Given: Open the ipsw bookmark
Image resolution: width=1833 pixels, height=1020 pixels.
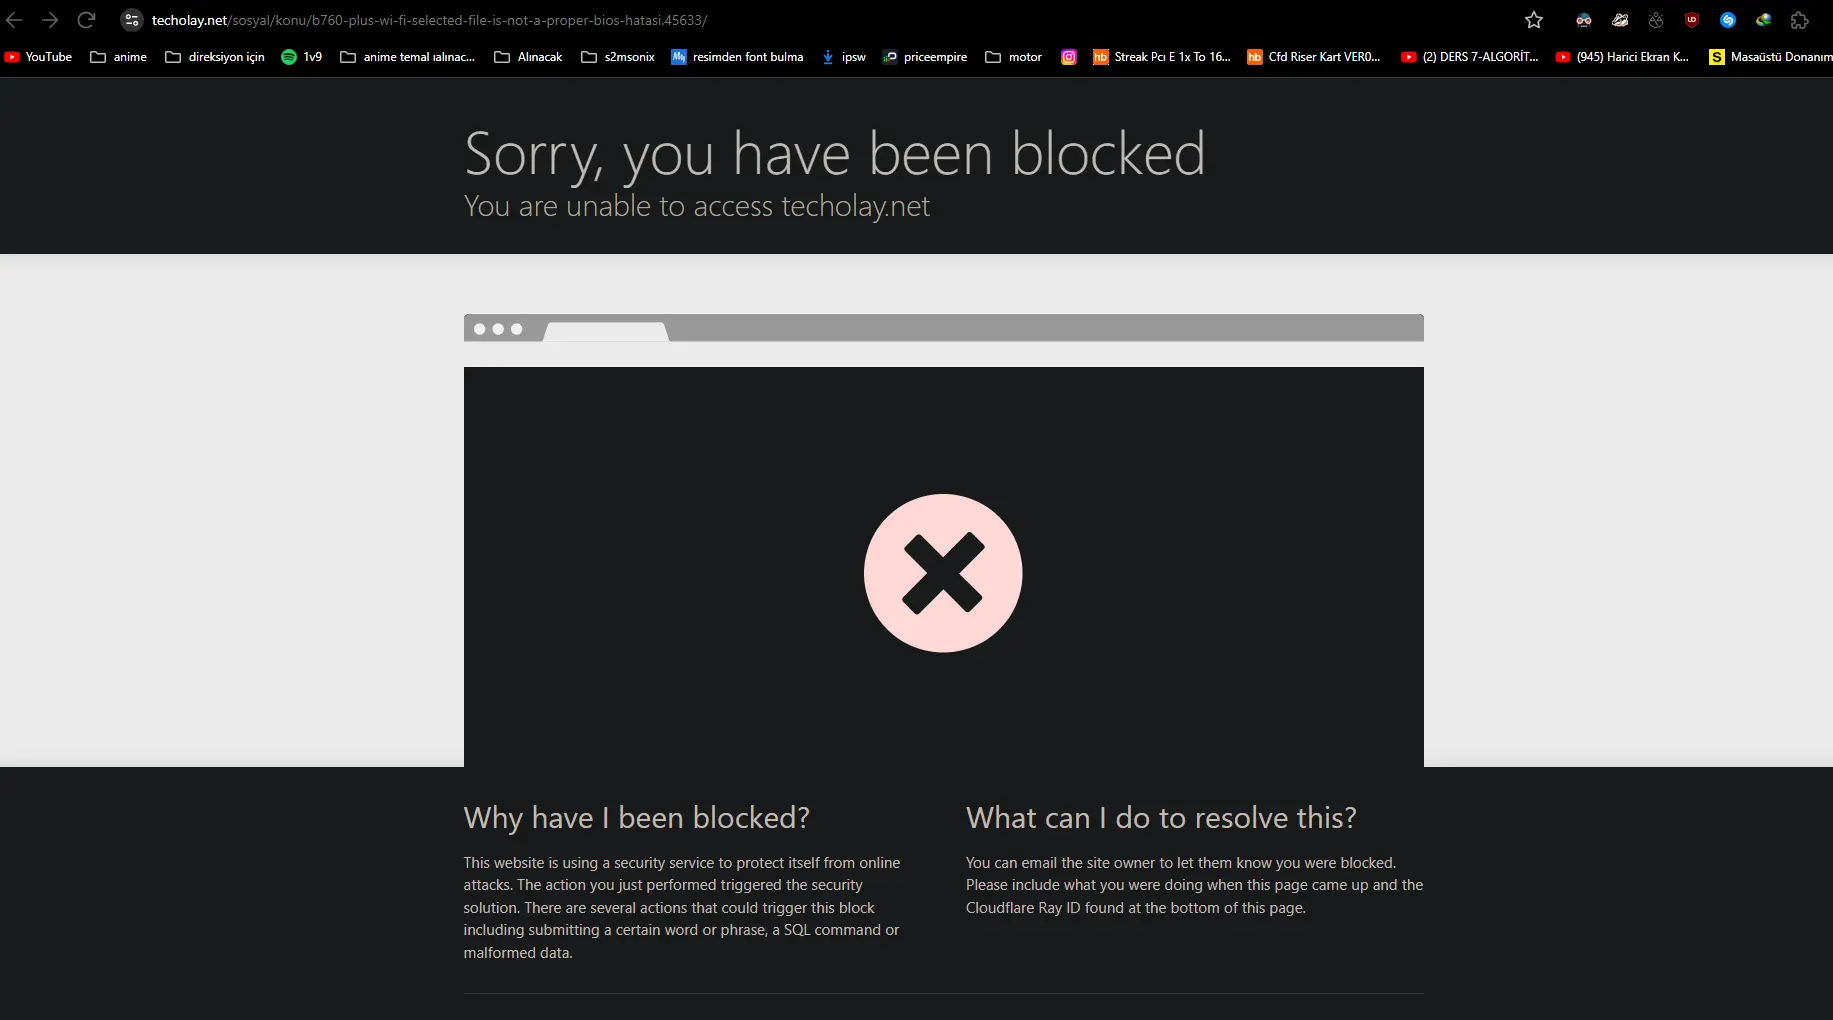Looking at the screenshot, I should pyautogui.click(x=844, y=57).
